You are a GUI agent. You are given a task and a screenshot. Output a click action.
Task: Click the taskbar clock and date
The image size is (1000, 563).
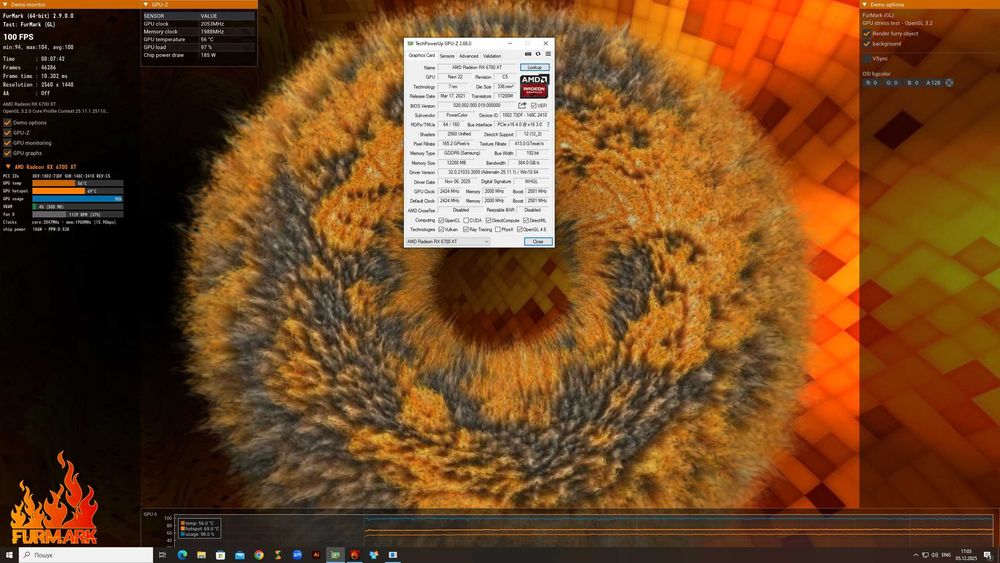tap(966, 555)
